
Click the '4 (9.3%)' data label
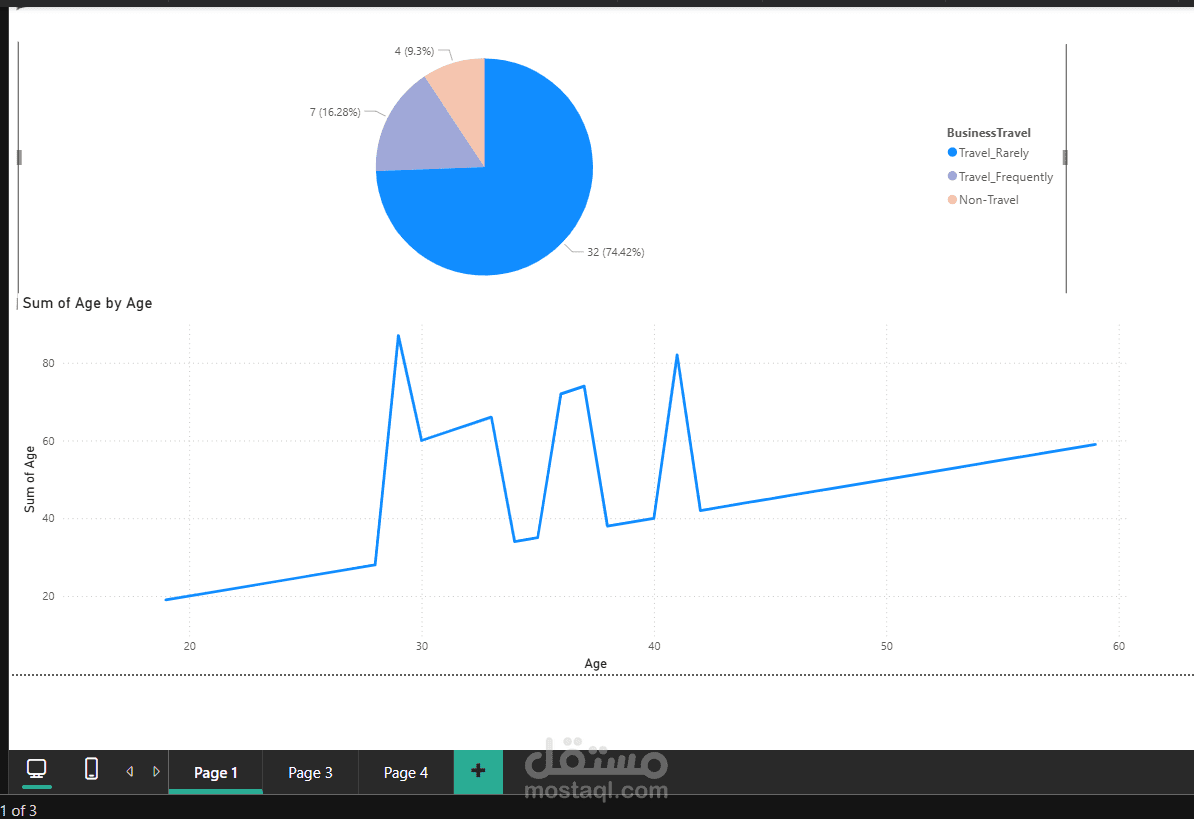(x=414, y=51)
